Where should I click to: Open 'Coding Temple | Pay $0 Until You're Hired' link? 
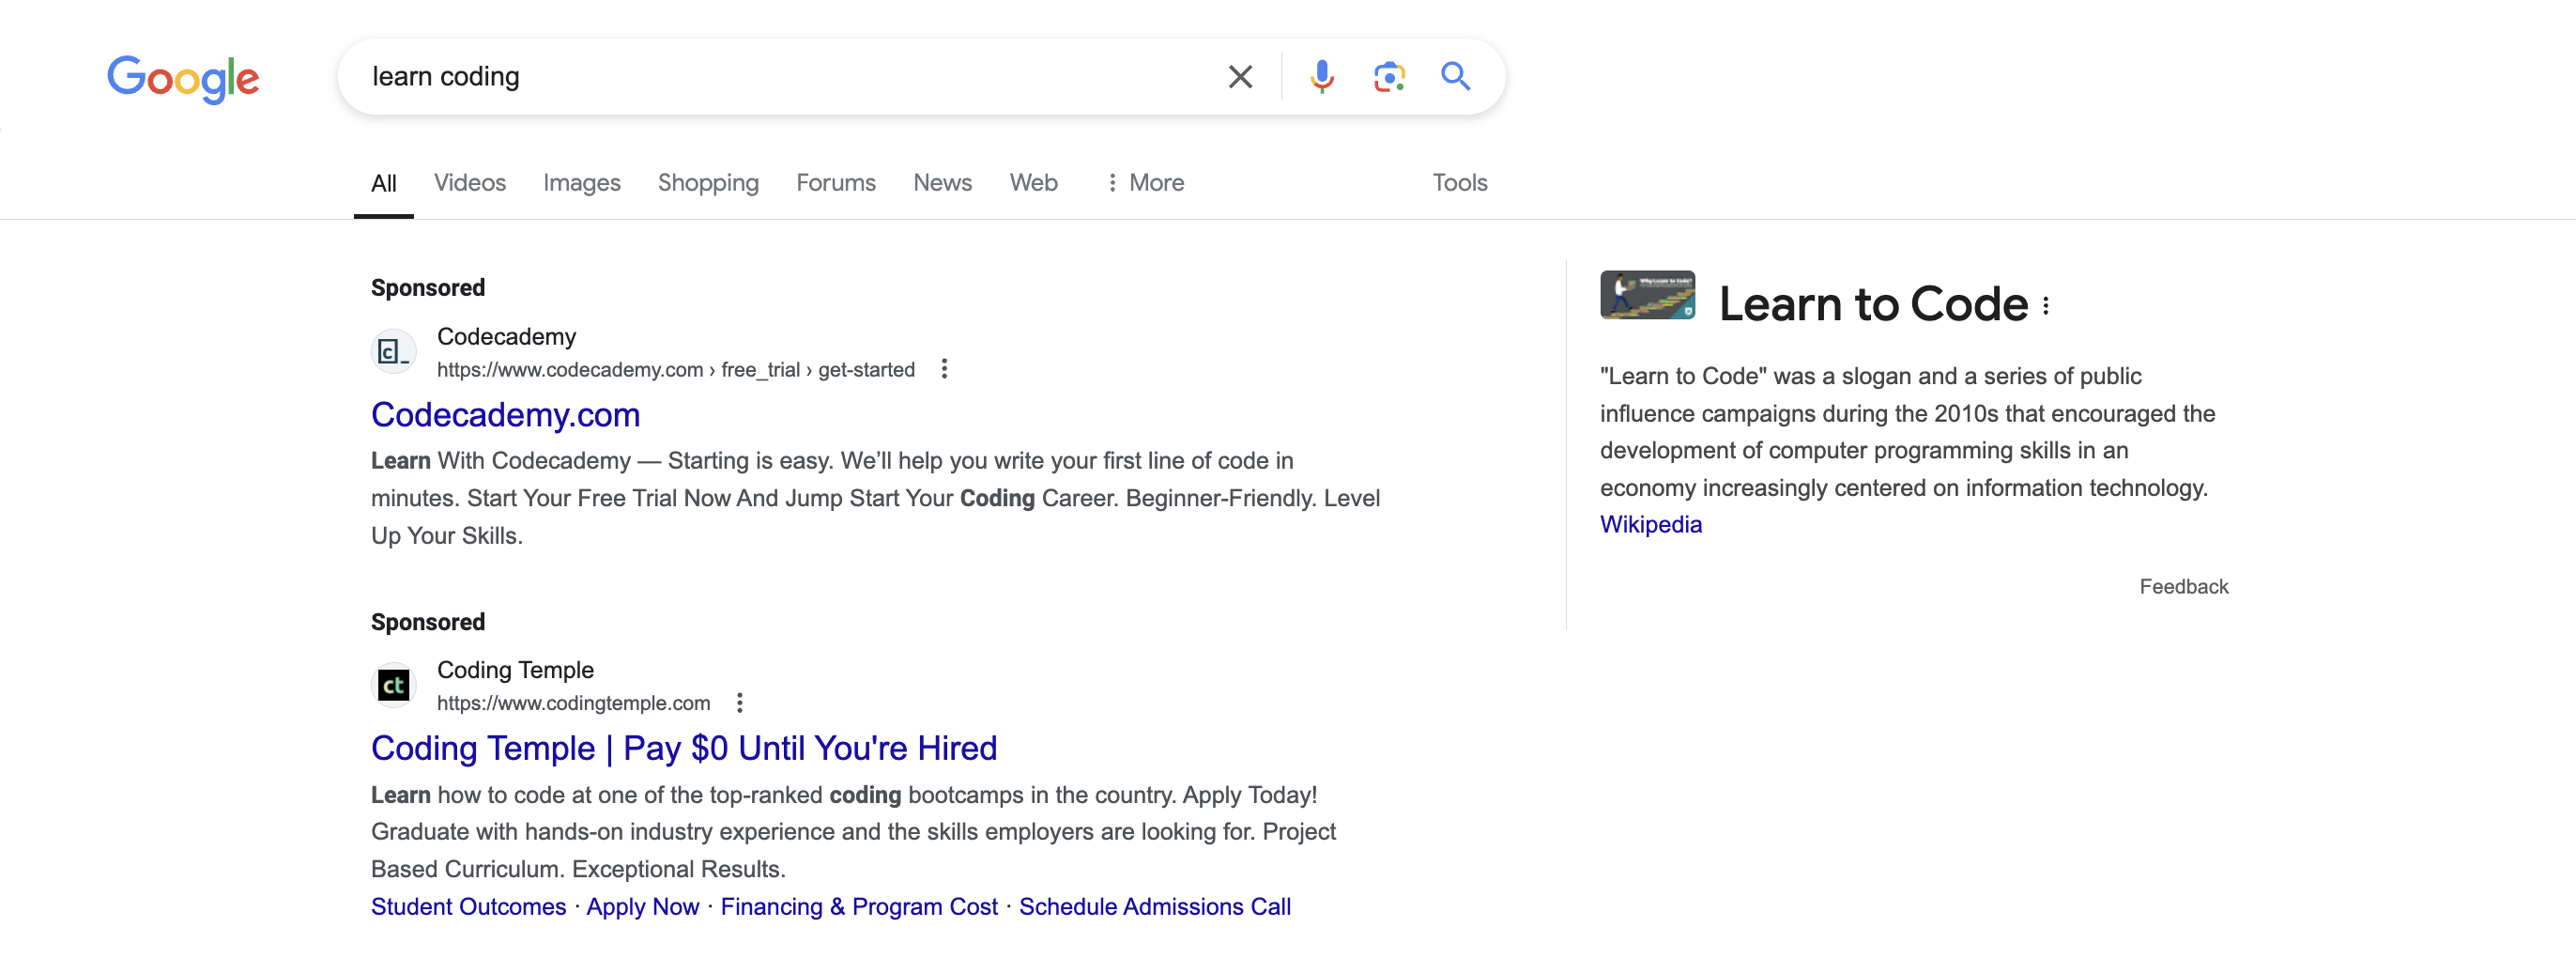coord(684,749)
